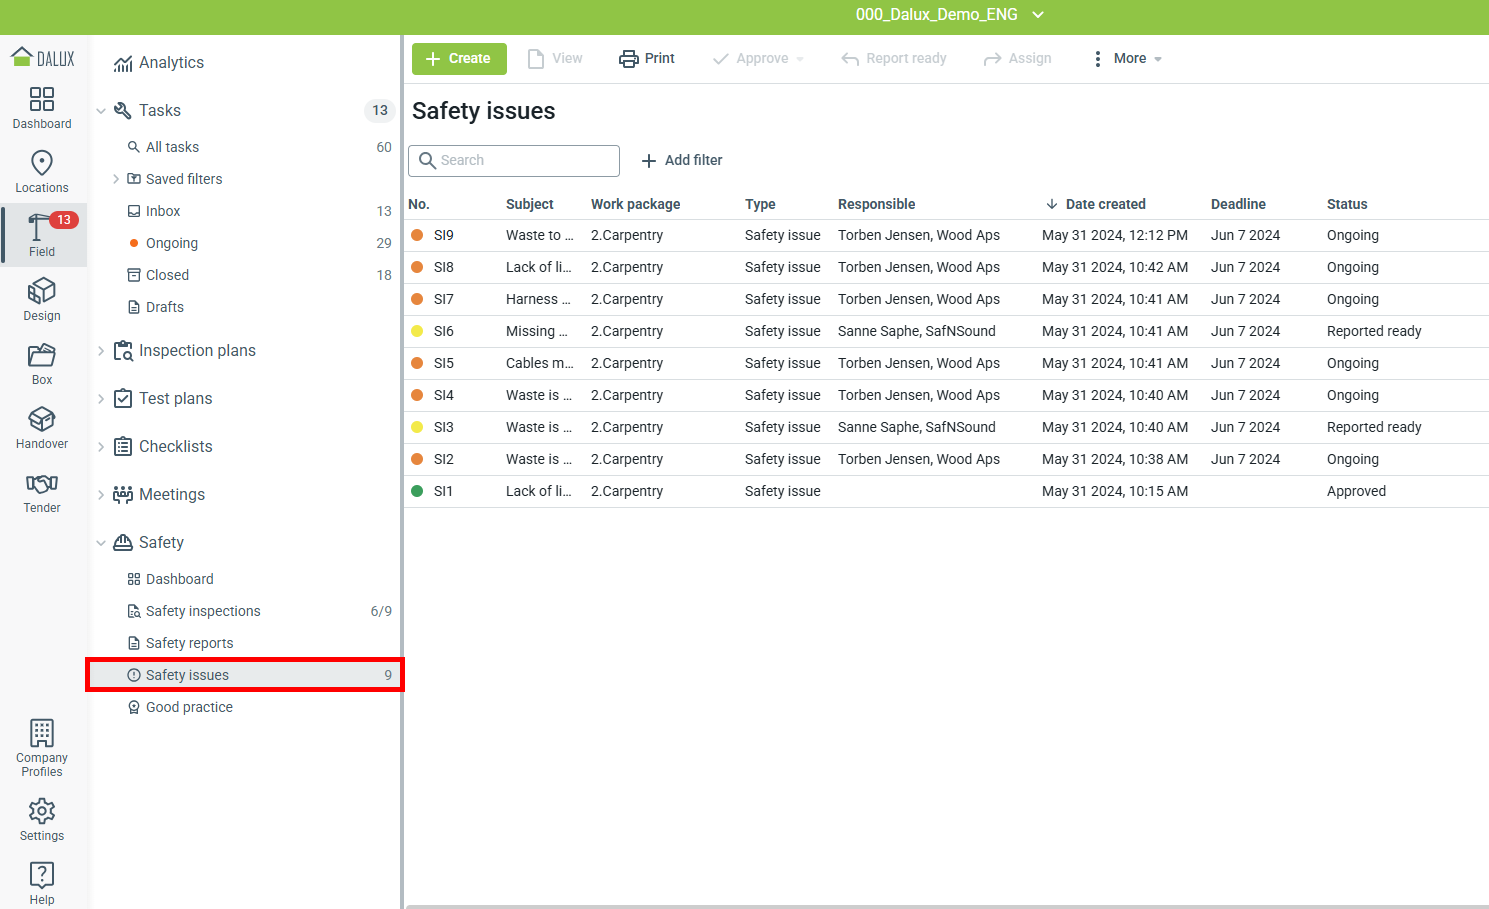
Task: Select the Field crane icon
Action: tap(40, 229)
